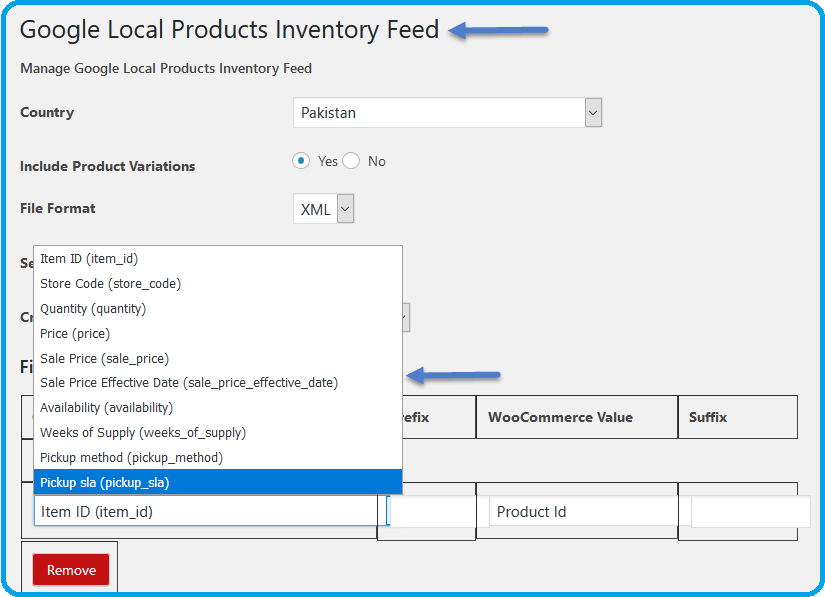Click the Include Product Variations label
825x597 pixels.
[107, 166]
